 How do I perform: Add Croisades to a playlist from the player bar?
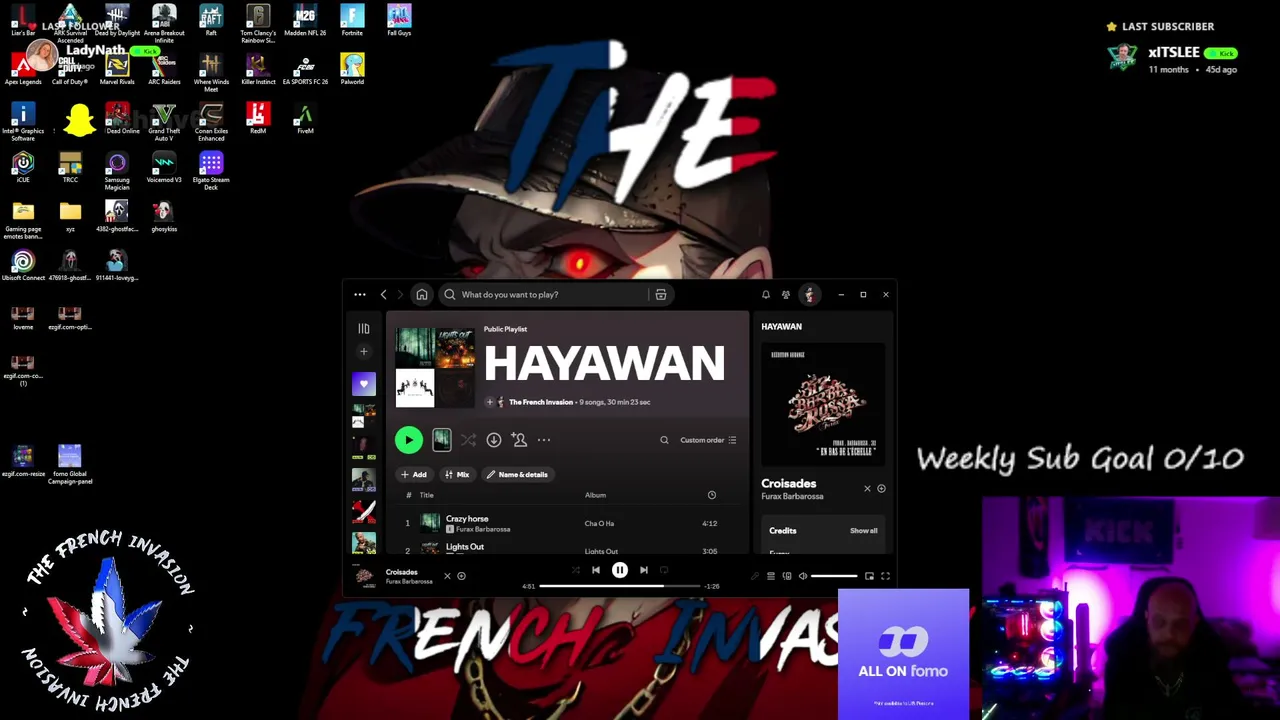pyautogui.click(x=461, y=576)
